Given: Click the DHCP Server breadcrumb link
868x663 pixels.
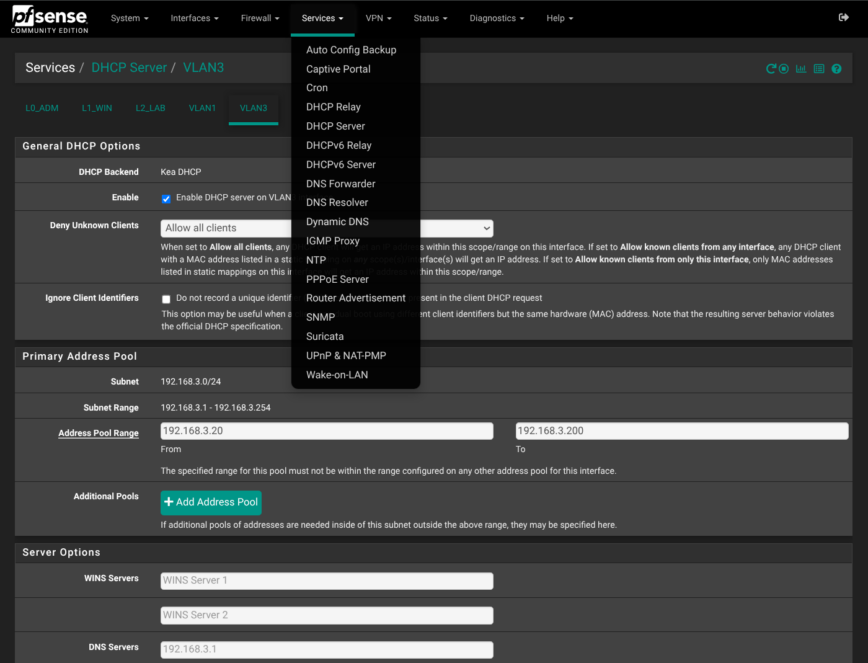Looking at the screenshot, I should [x=129, y=68].
